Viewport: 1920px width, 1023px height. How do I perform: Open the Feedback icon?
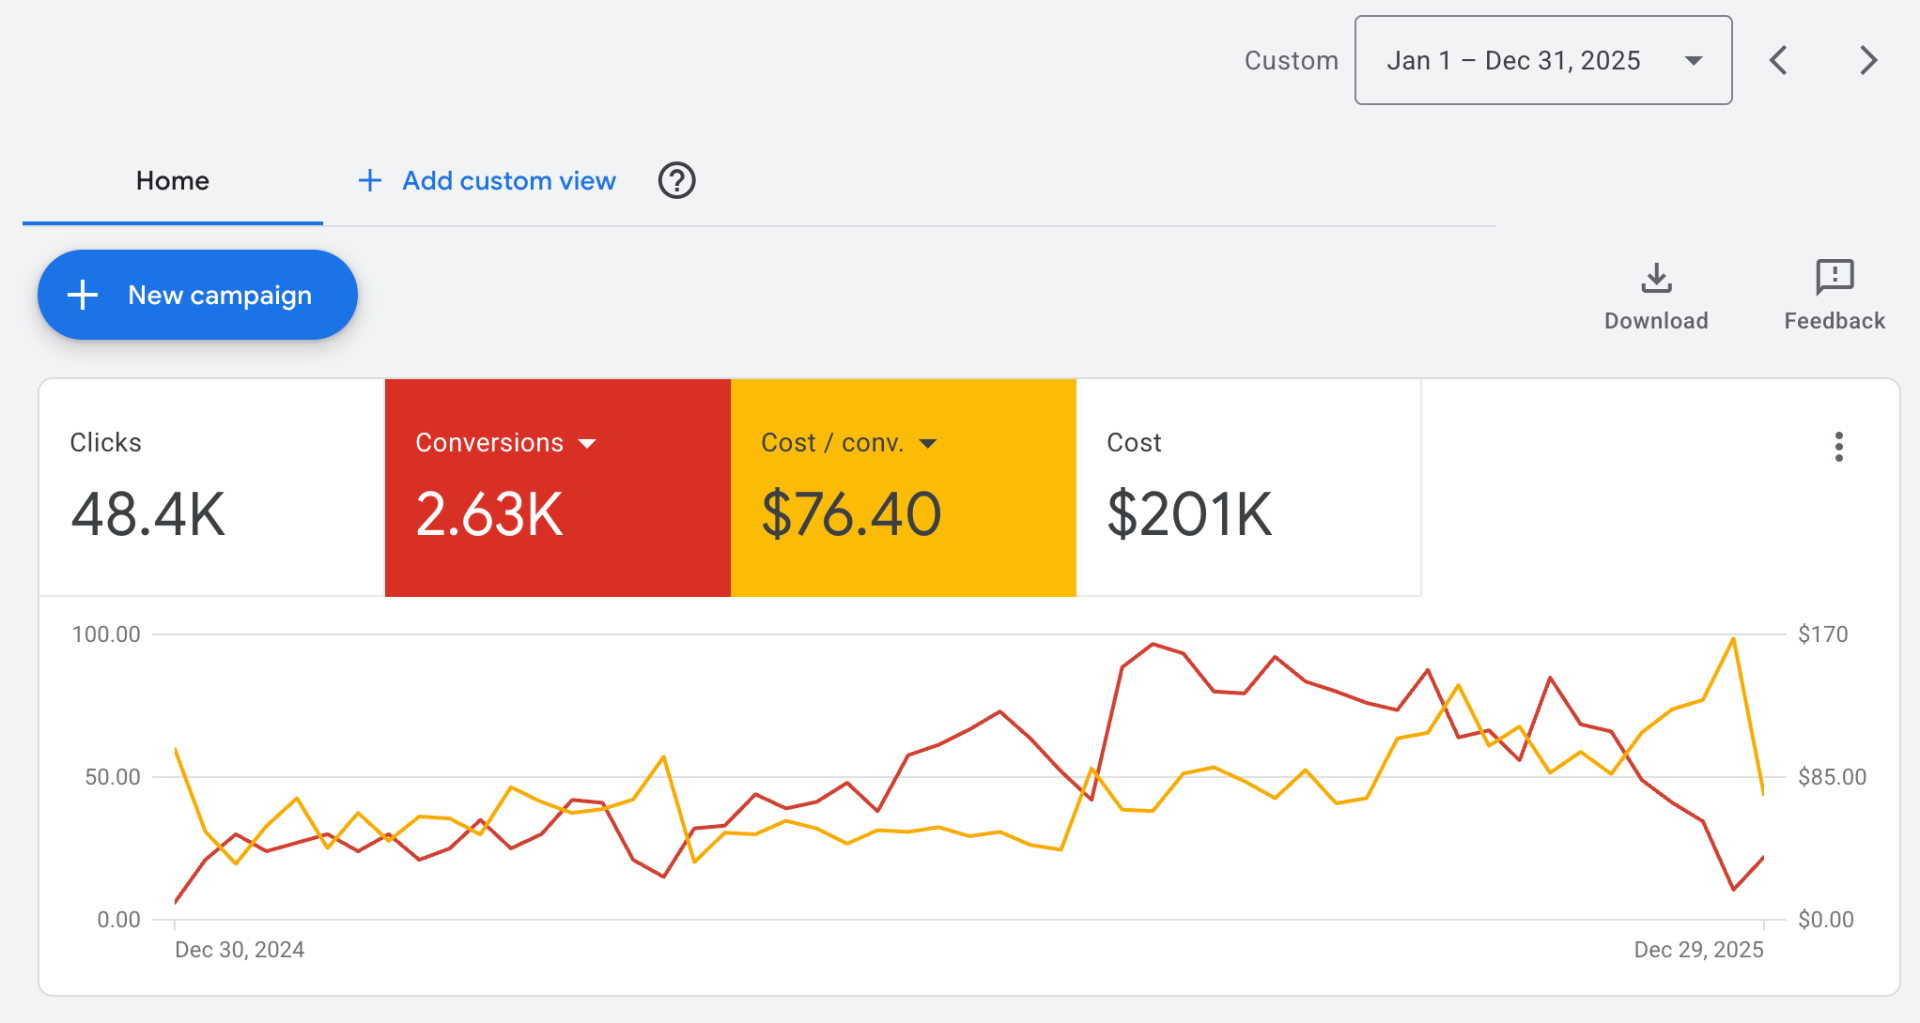[x=1834, y=277]
